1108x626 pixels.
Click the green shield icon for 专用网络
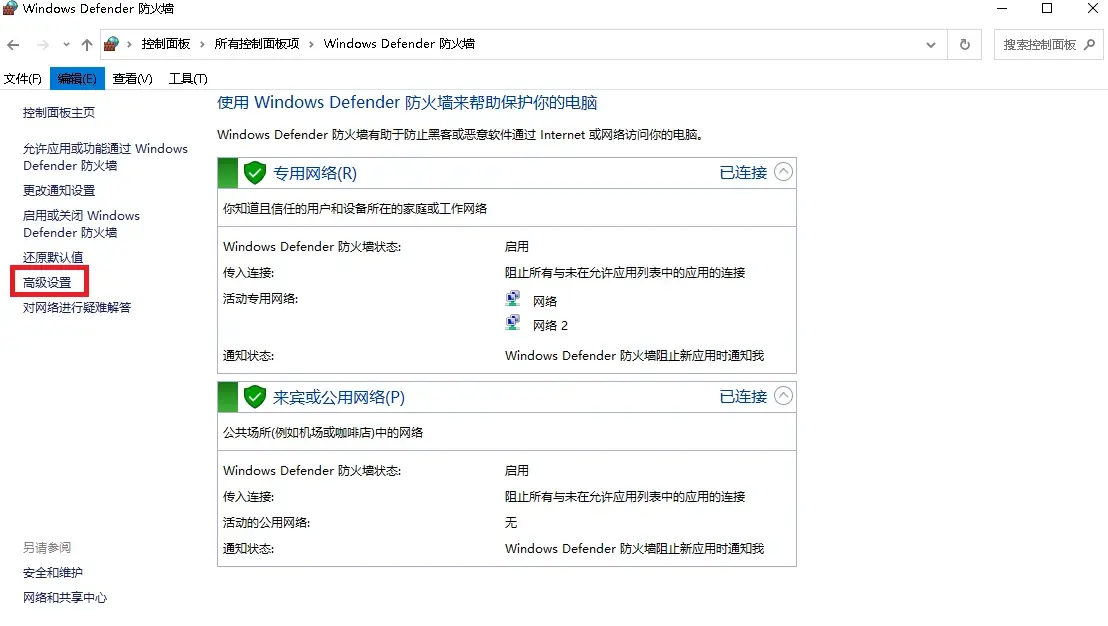point(255,173)
